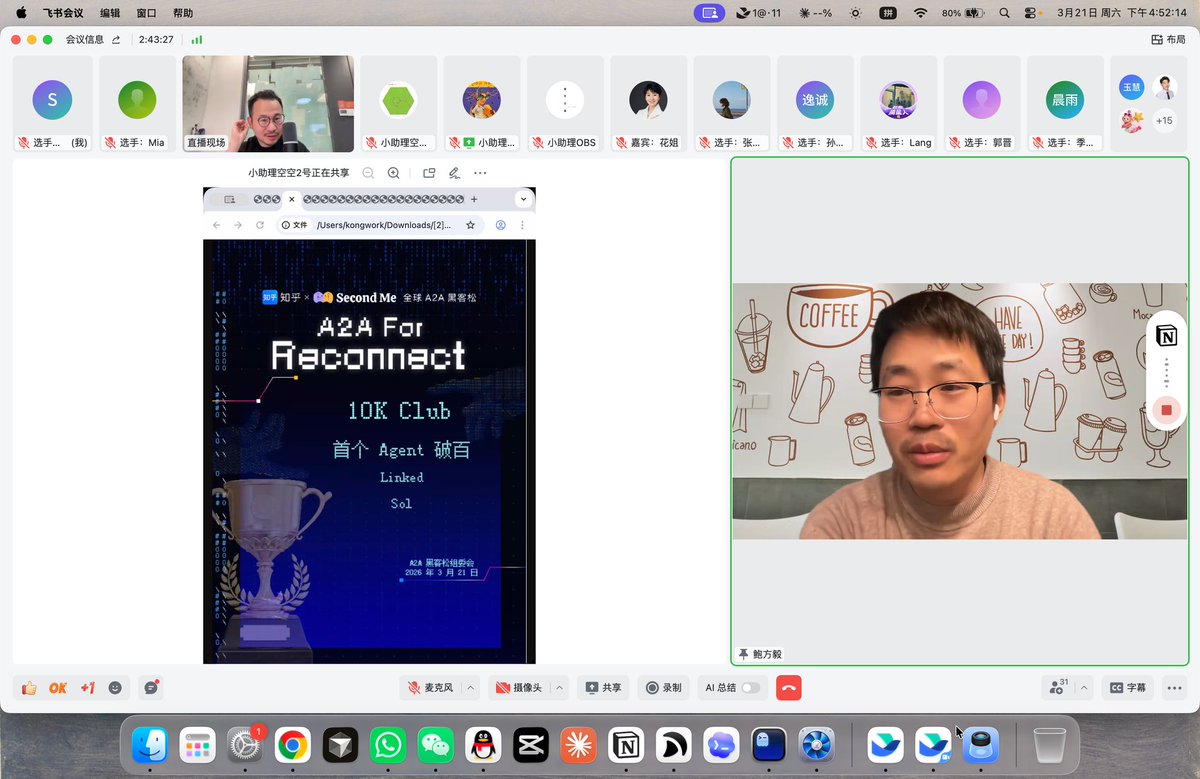Send the OK reaction
Image resolution: width=1200 pixels, height=779 pixels.
coord(58,688)
